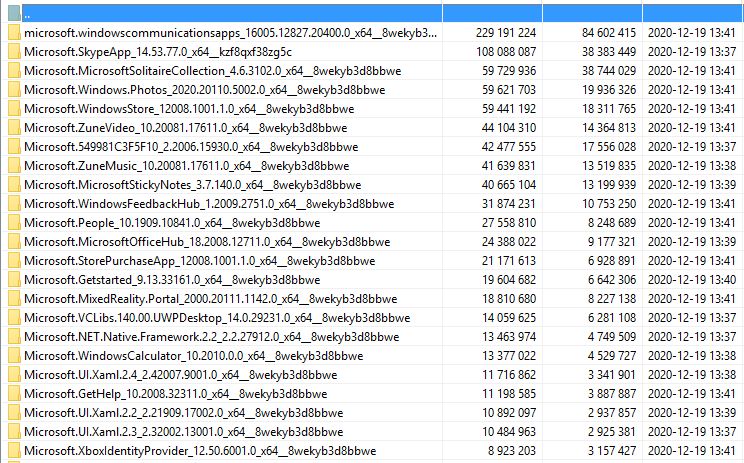Click packed size value 19 936 326

(609, 90)
